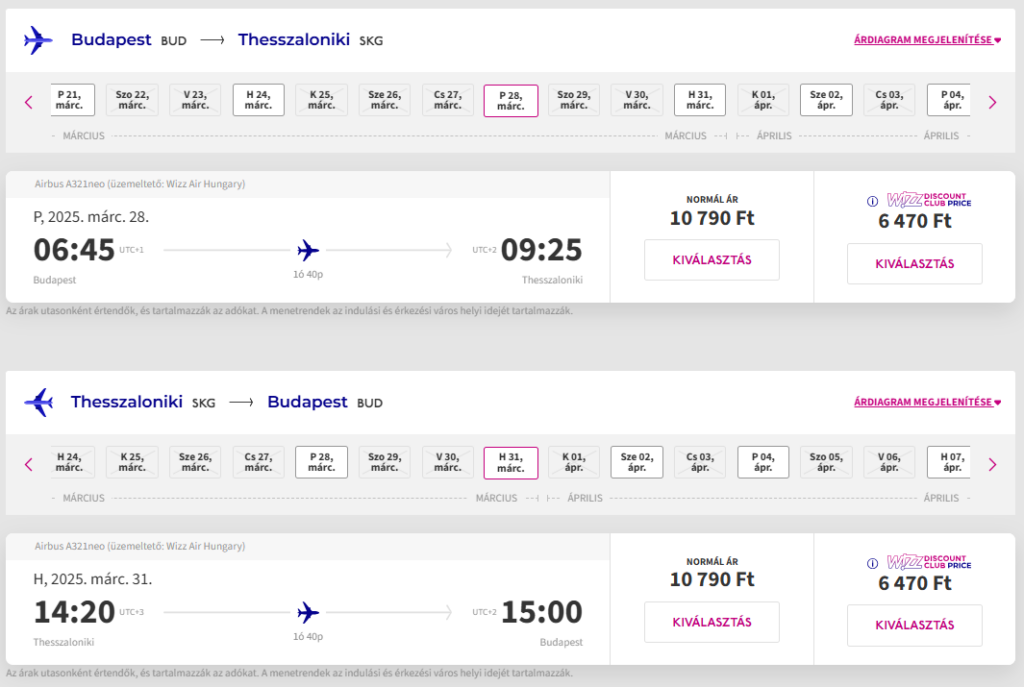Pick return date Sze 02, ápr.
The image size is (1024, 687).
637,462
